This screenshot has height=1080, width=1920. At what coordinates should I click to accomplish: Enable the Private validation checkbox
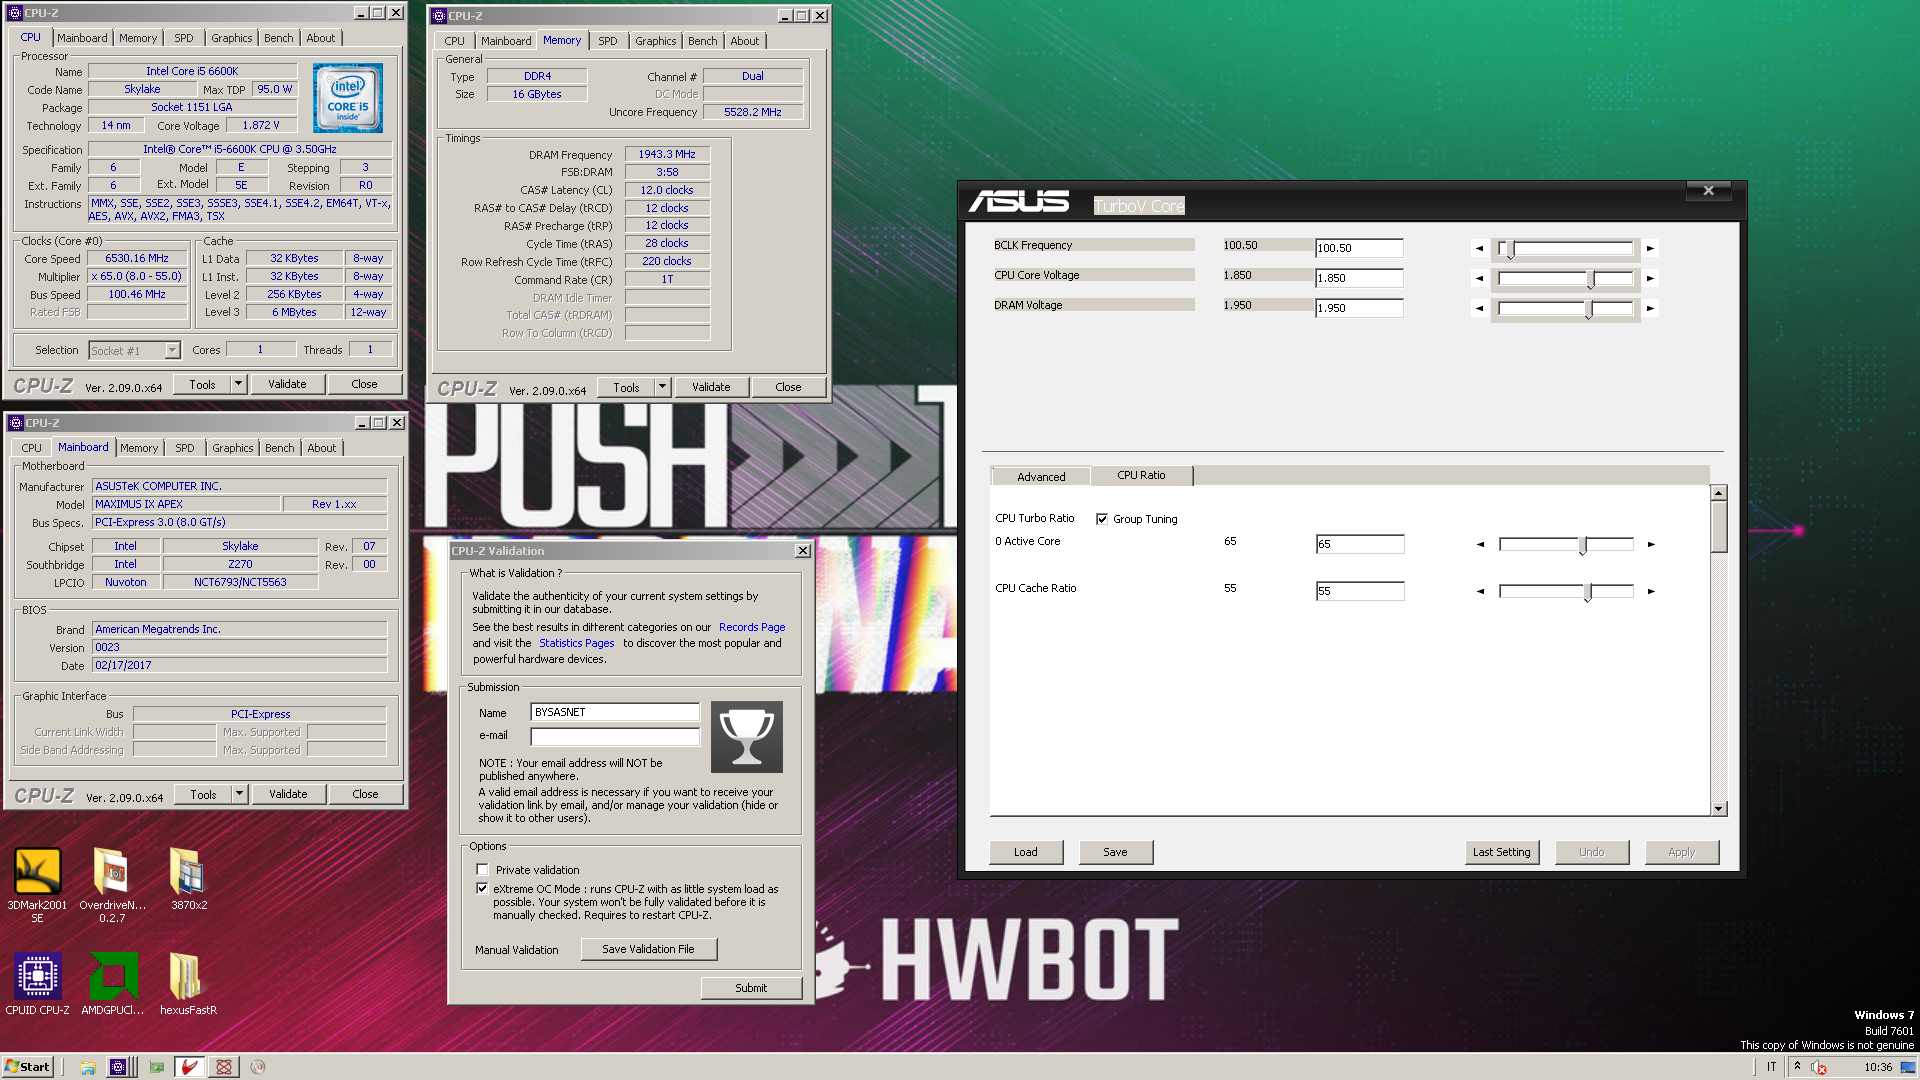tap(483, 870)
